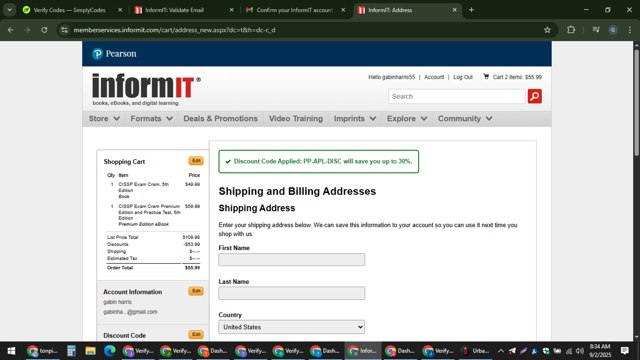Open Chrome profile avatar
Image resolution: width=640 pixels, height=360 pixels.
pyautogui.click(x=613, y=30)
